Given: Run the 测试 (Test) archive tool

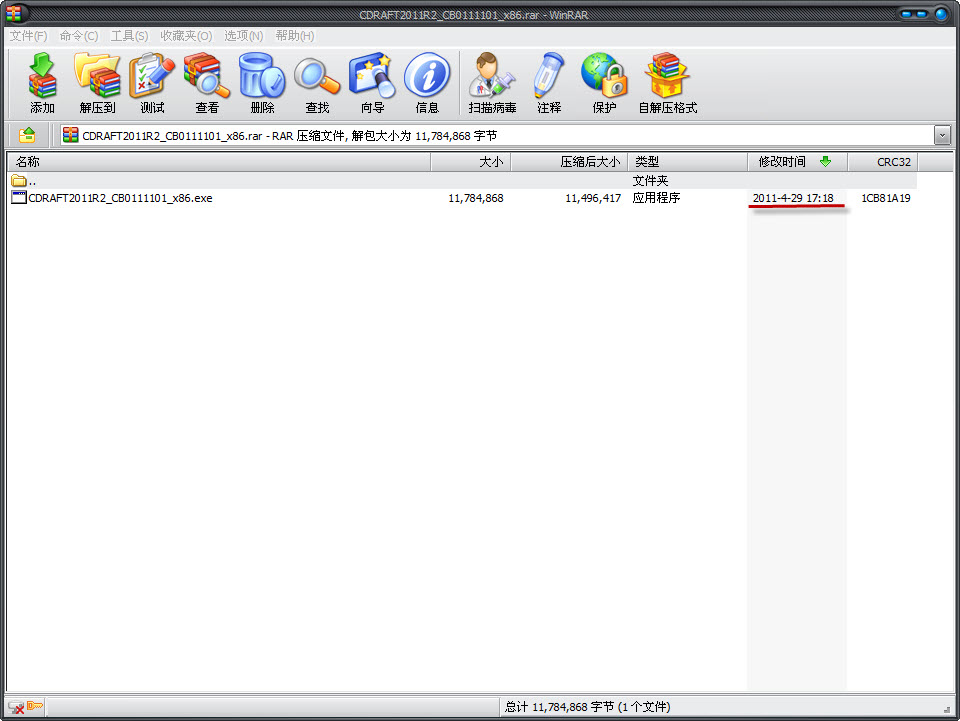Looking at the screenshot, I should 152,82.
